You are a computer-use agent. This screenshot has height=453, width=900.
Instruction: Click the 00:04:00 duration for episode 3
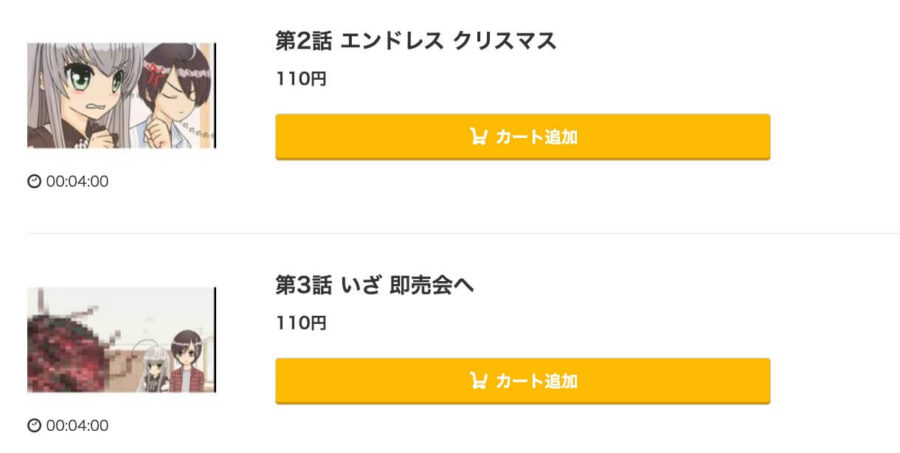click(77, 425)
